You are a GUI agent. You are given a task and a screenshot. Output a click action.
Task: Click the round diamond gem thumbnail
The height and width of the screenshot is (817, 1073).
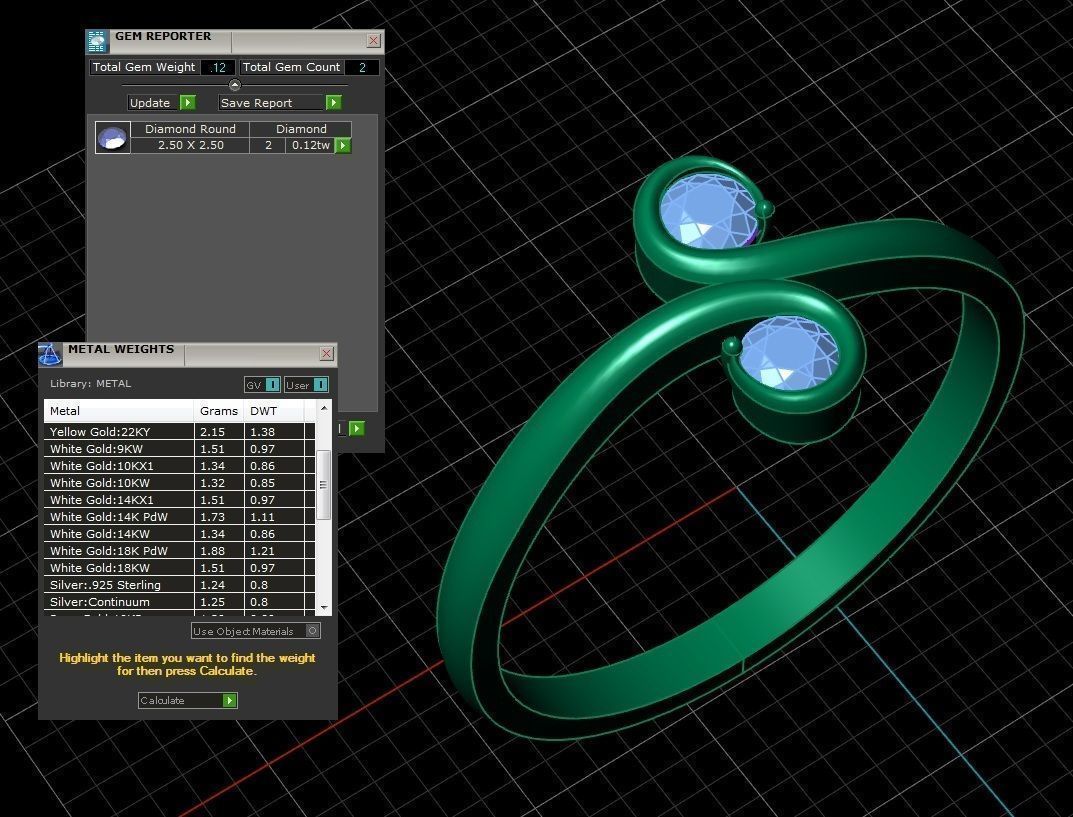click(113, 138)
